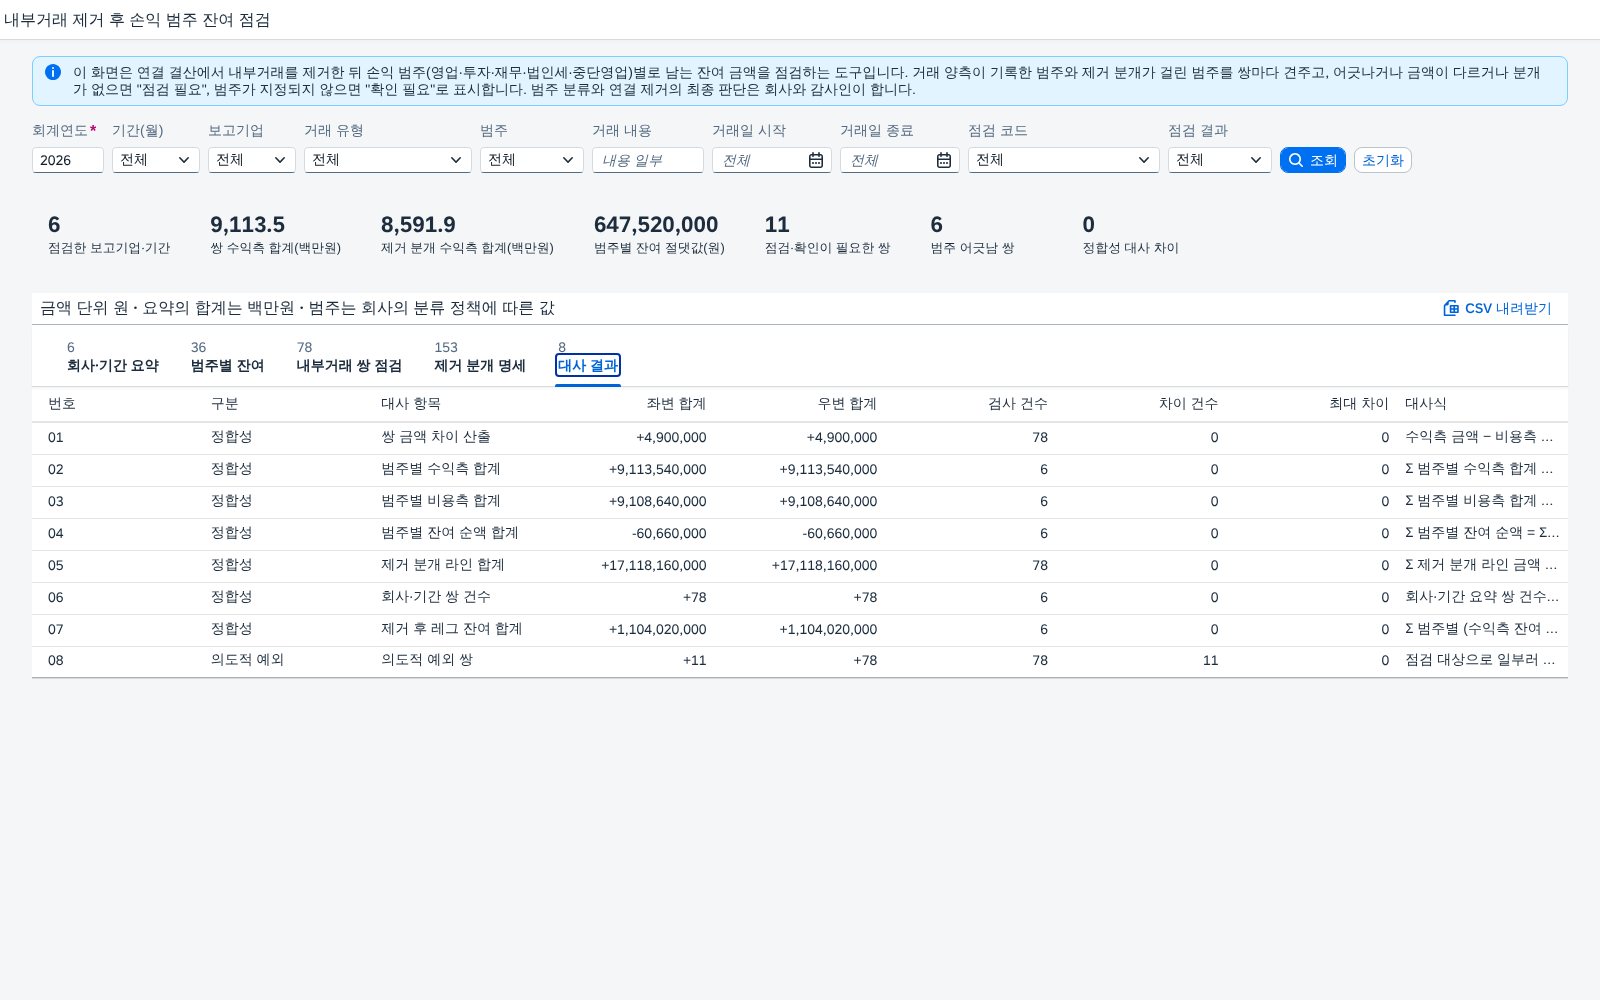The width and height of the screenshot is (1600, 1000).
Task: Open the 범주 dropdown
Action: tap(532, 160)
